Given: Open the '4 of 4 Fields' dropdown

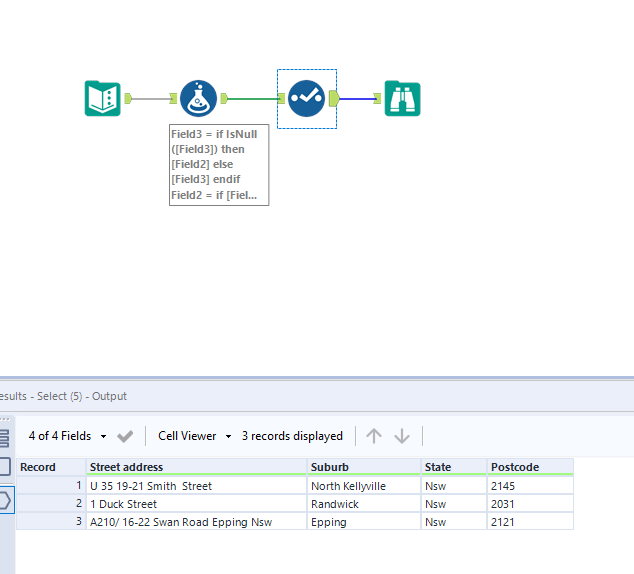Looking at the screenshot, I should tap(67, 436).
